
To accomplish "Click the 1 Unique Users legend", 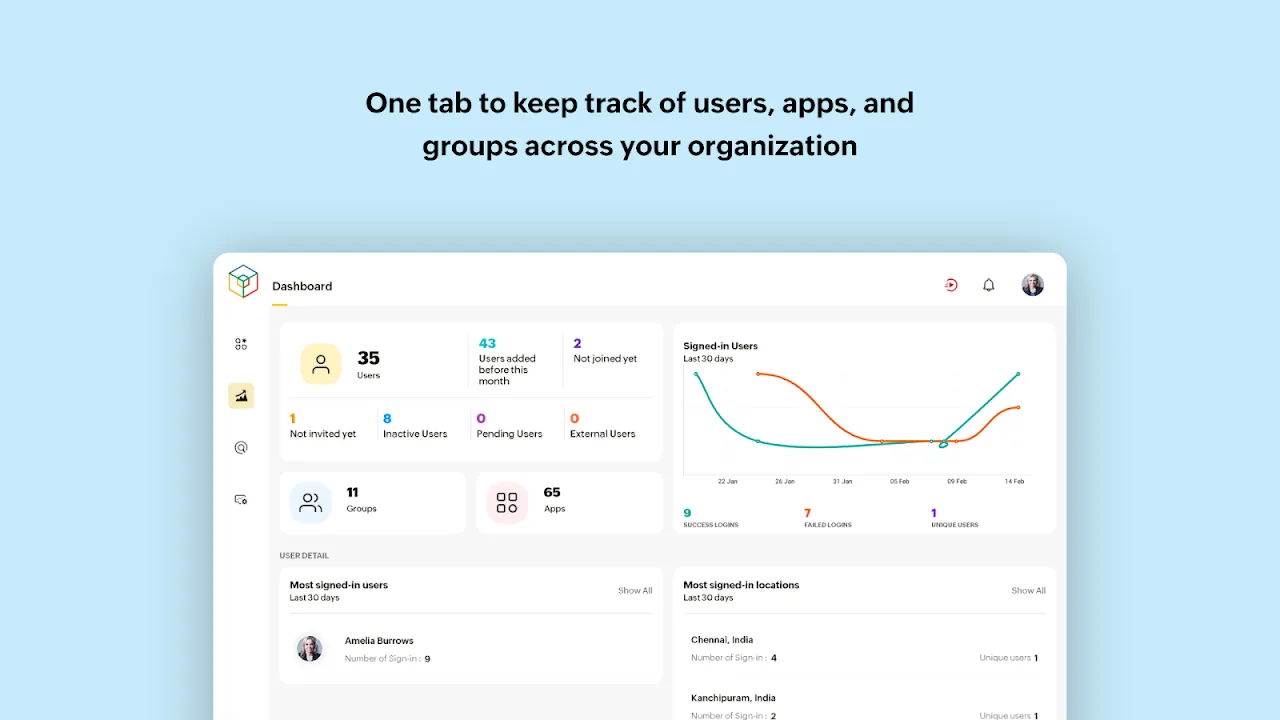I will (x=954, y=518).
